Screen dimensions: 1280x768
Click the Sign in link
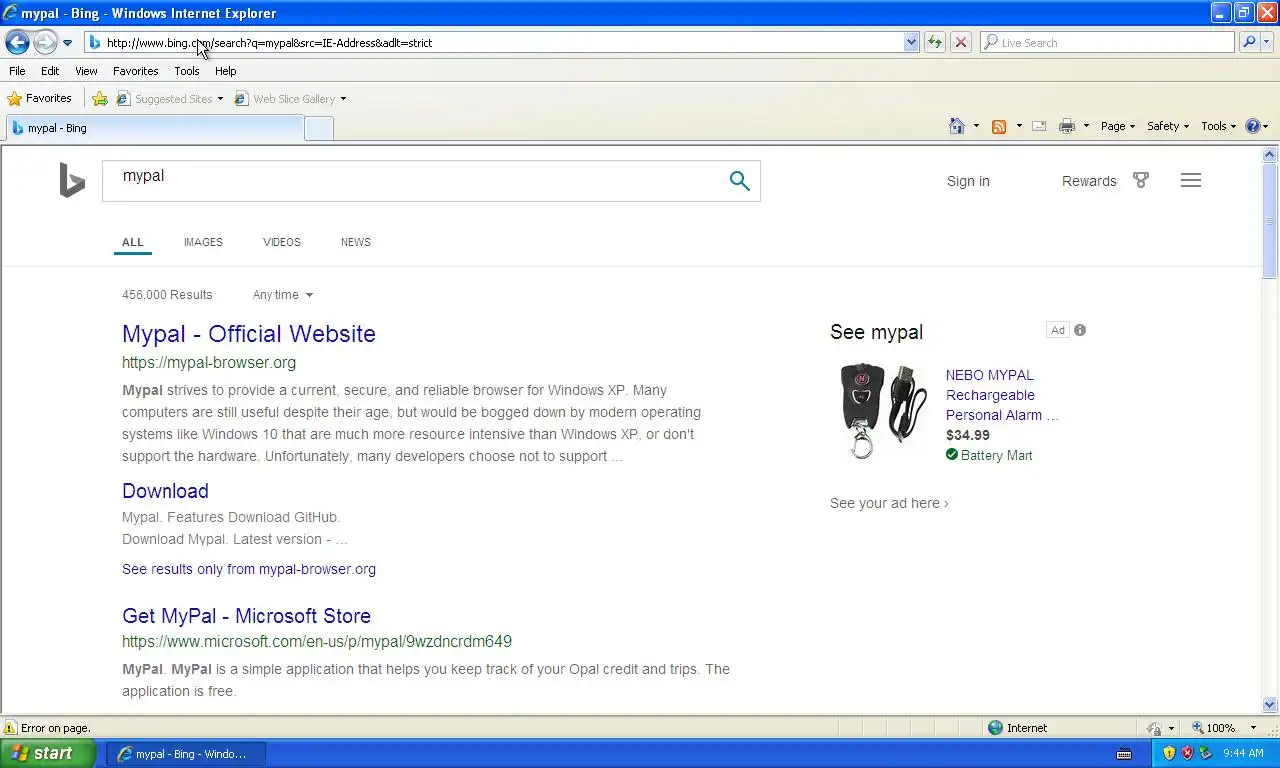968,181
